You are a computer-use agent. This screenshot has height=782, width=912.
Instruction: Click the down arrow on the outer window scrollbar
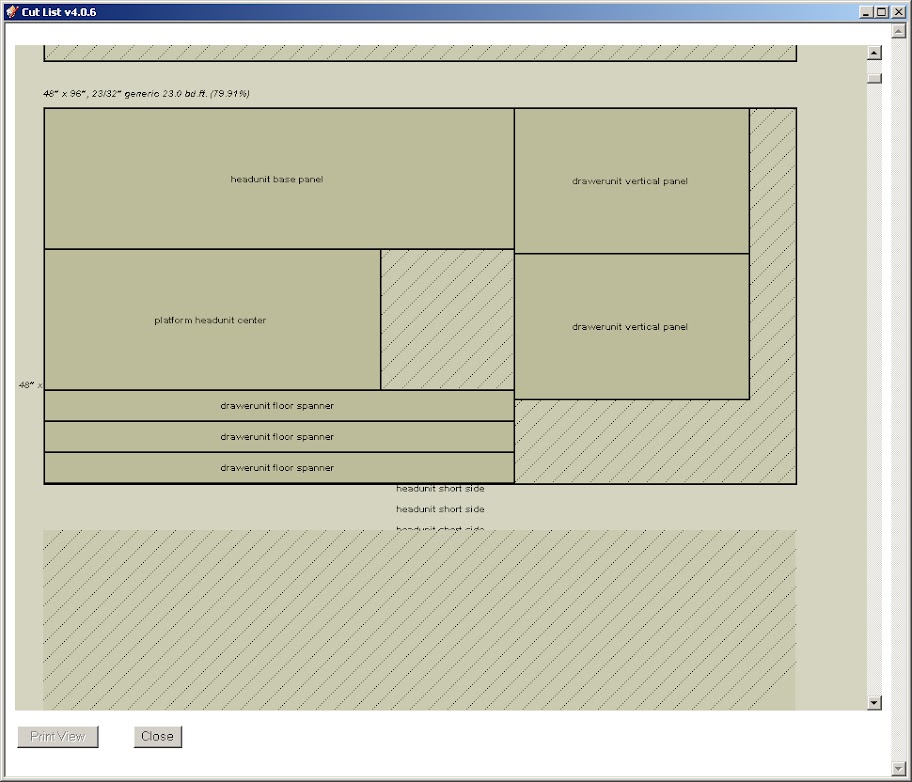(x=897, y=767)
